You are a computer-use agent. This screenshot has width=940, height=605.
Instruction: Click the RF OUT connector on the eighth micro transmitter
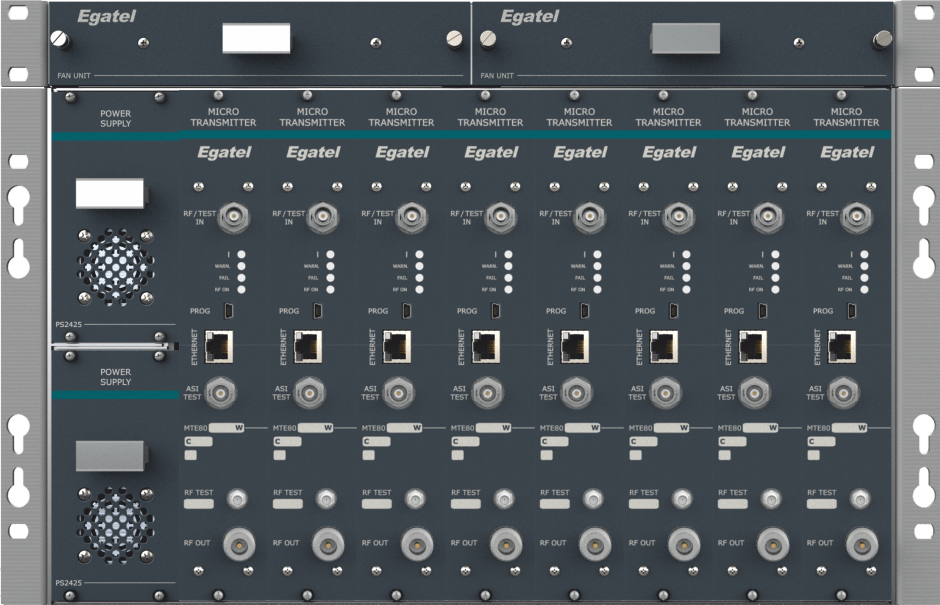862,544
